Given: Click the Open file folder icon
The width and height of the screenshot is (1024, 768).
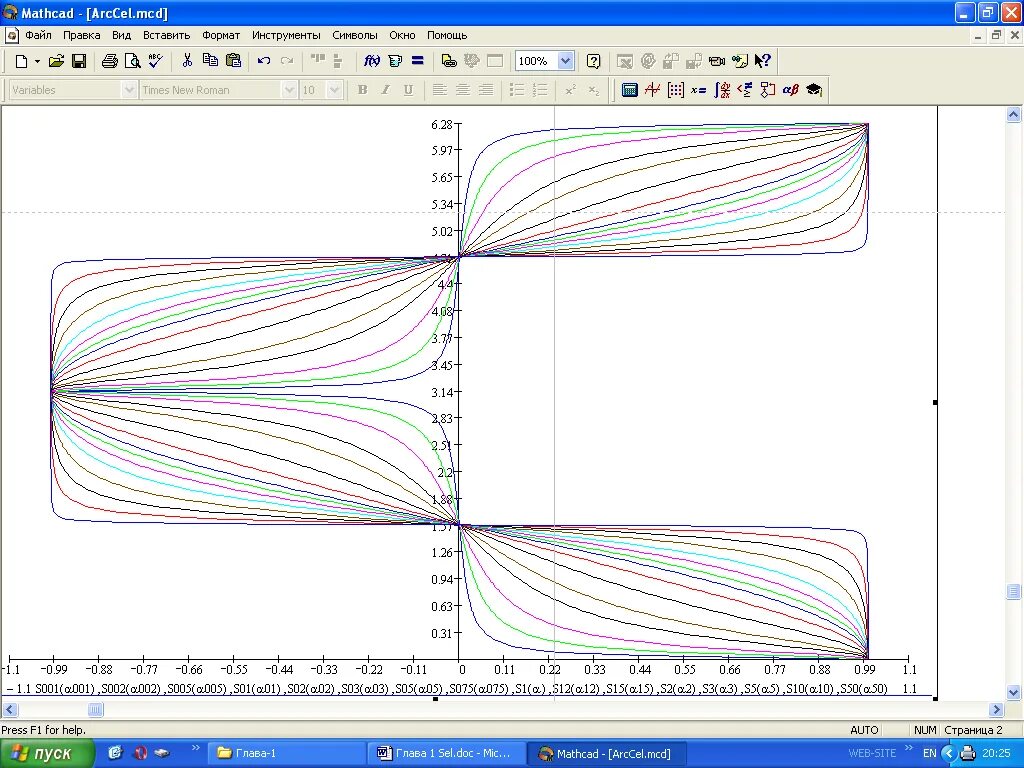Looking at the screenshot, I should (57, 61).
